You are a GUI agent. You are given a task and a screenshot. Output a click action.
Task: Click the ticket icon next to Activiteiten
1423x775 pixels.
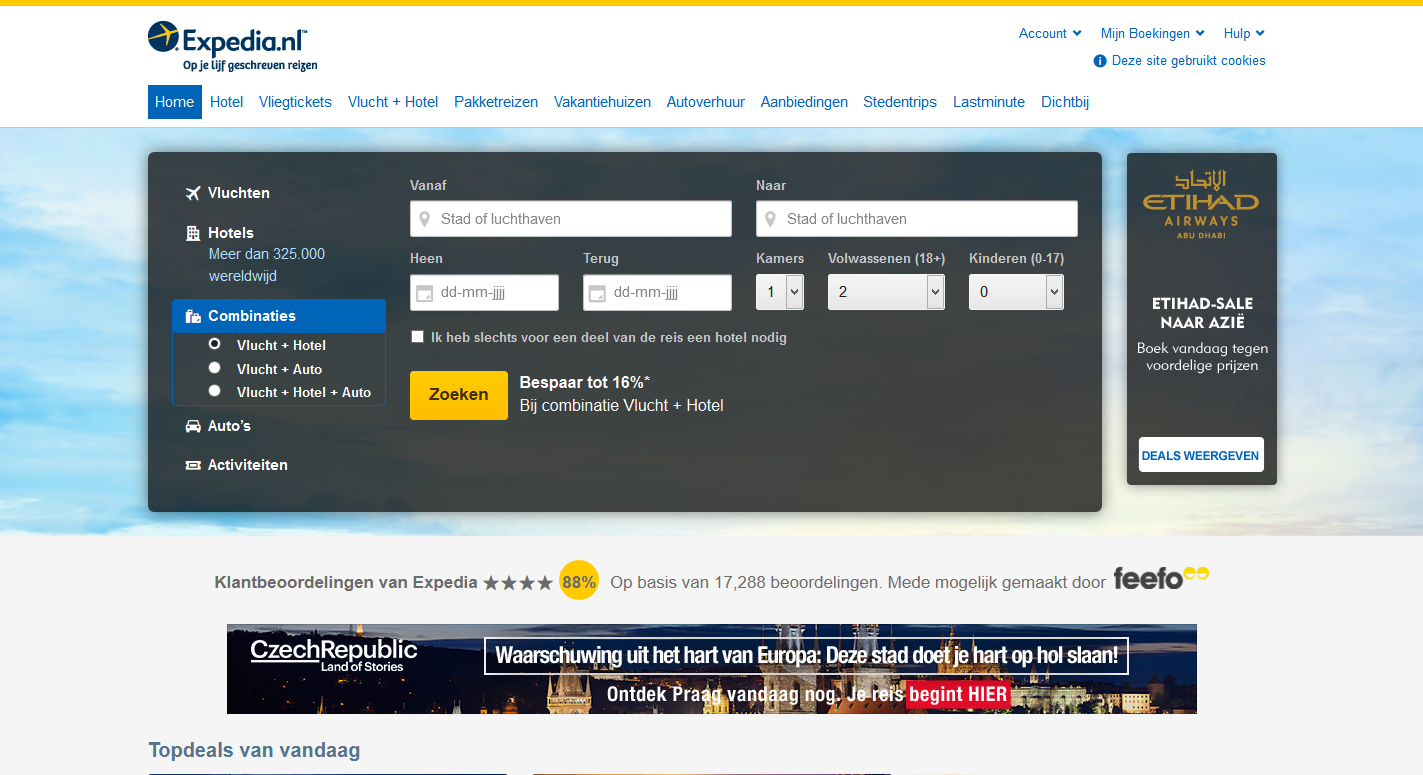click(x=193, y=465)
